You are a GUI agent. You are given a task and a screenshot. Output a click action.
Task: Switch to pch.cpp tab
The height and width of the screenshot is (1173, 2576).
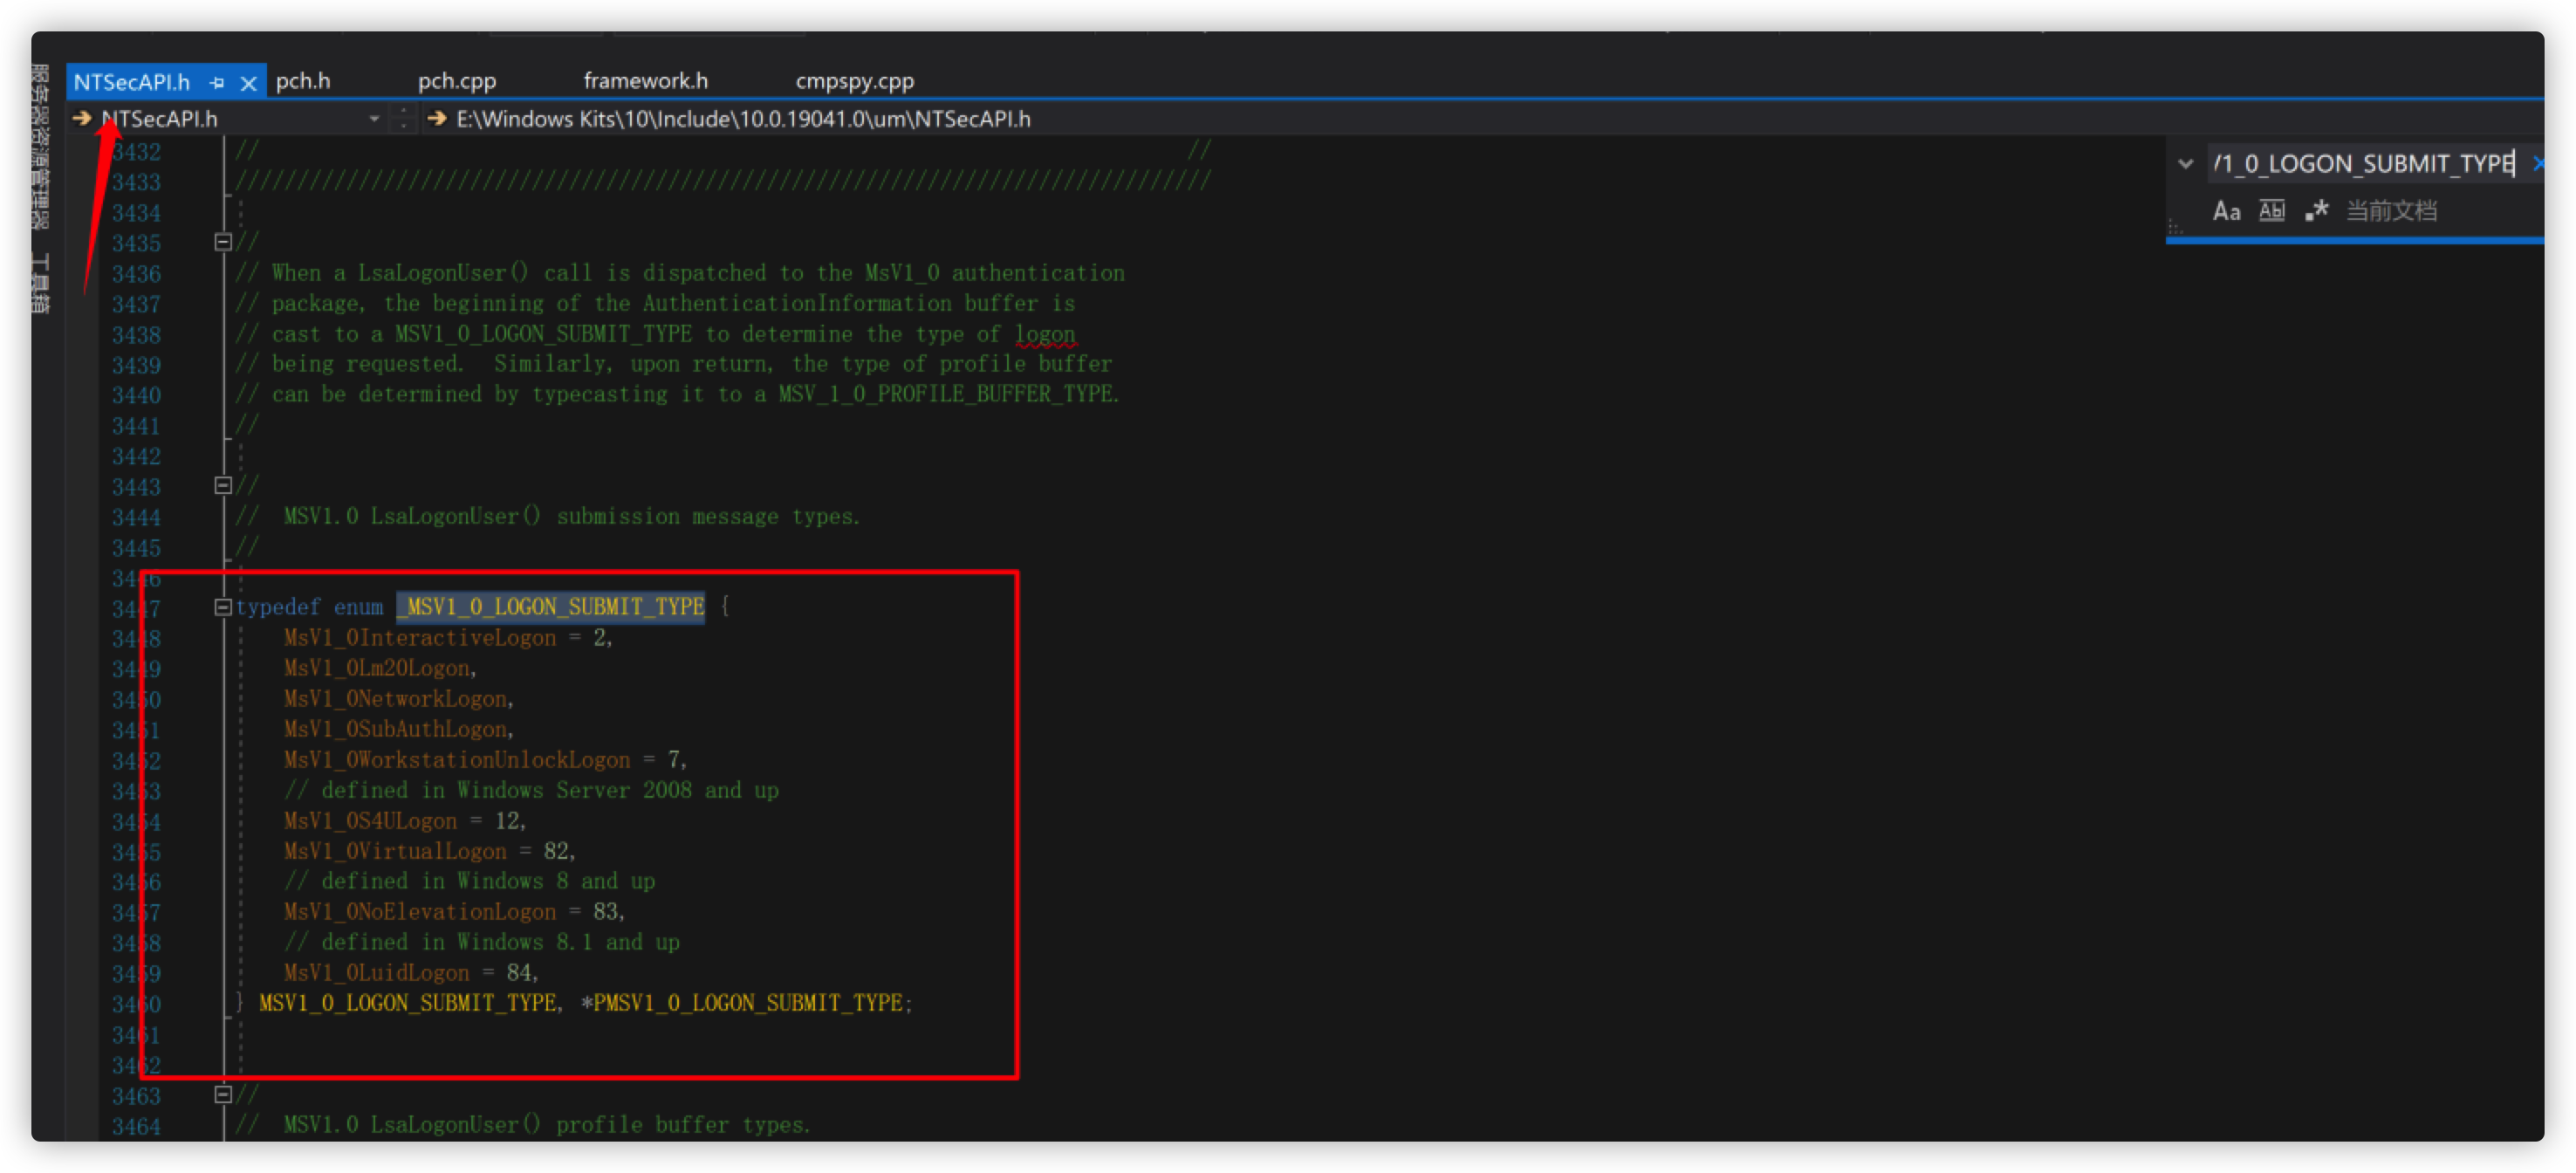click(x=457, y=82)
